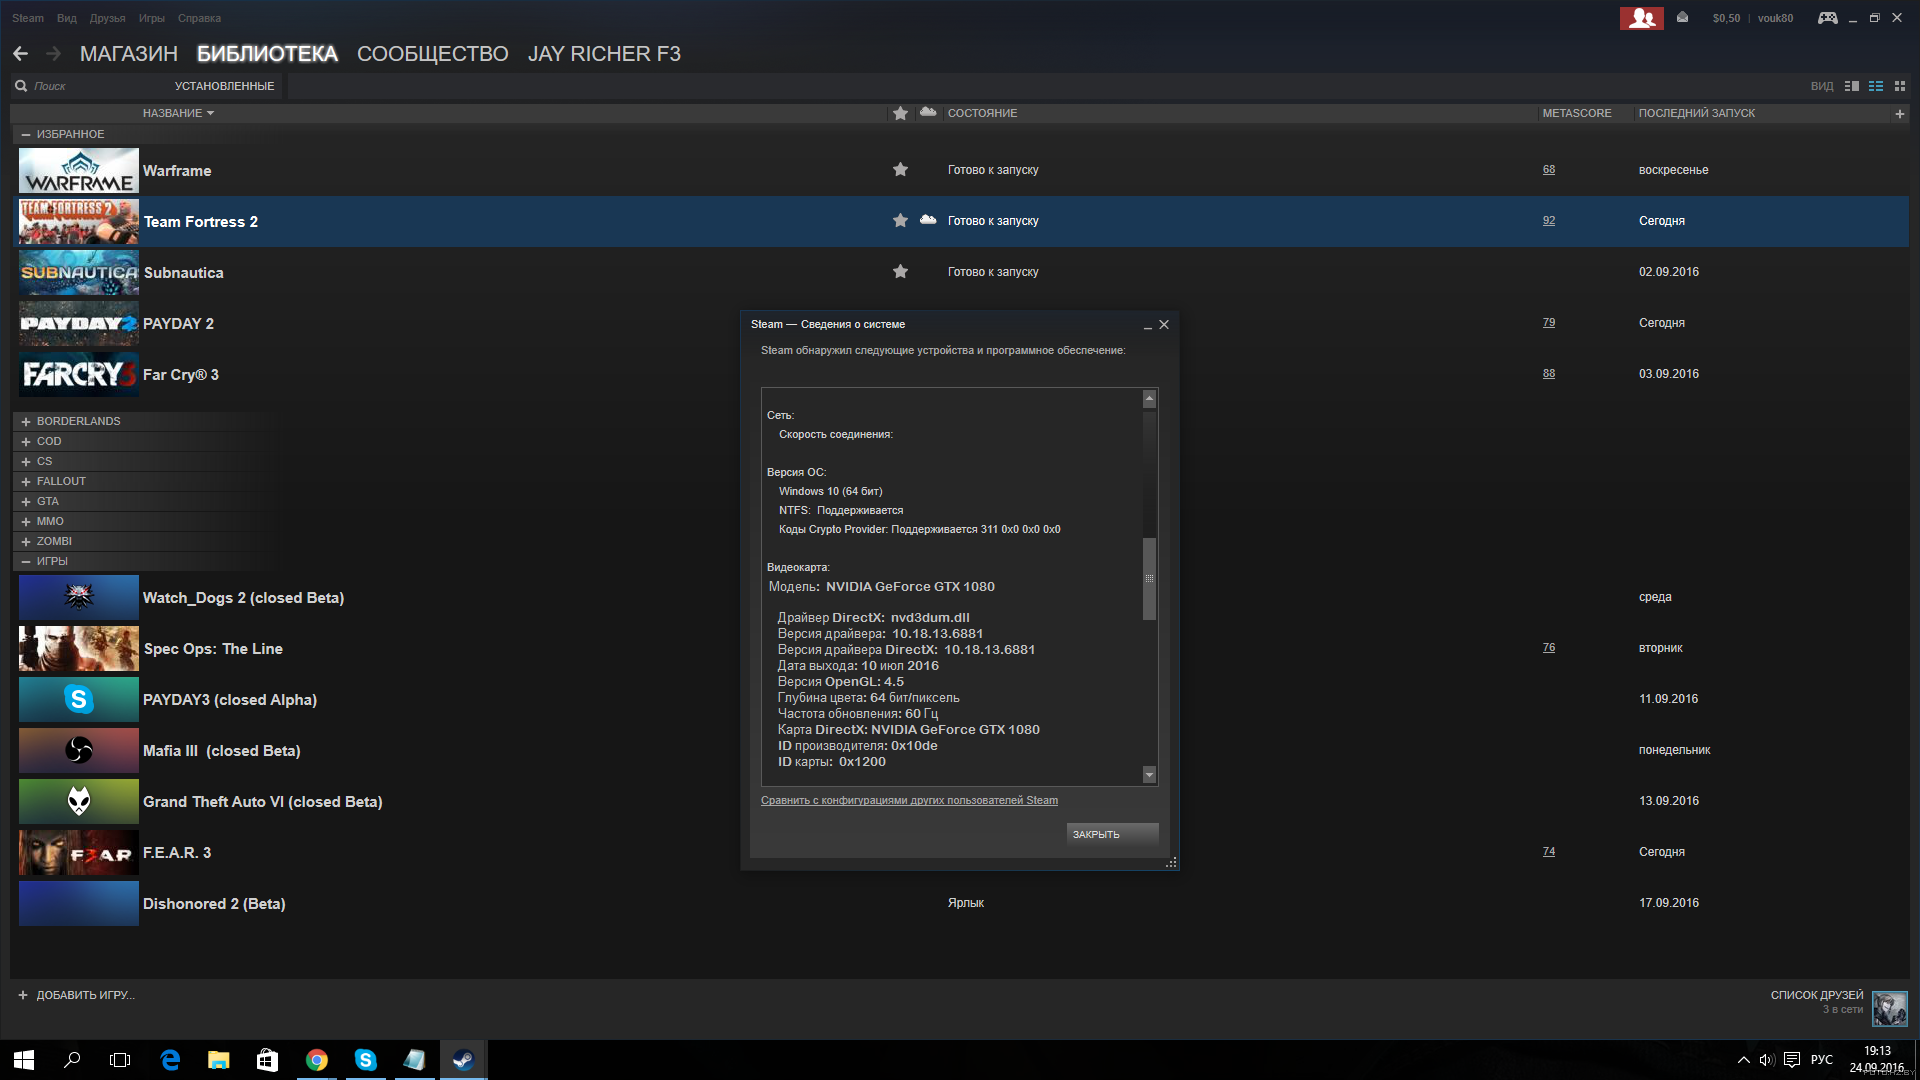Open Task View on the taskbar
The height and width of the screenshot is (1080, 1920).
click(120, 1060)
